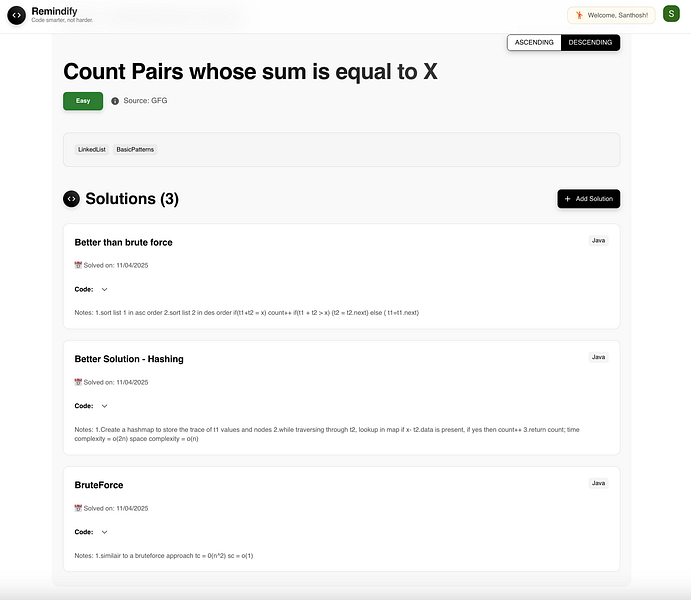The image size is (691, 600).
Task: Switch sorting to Descending
Action: coord(590,42)
